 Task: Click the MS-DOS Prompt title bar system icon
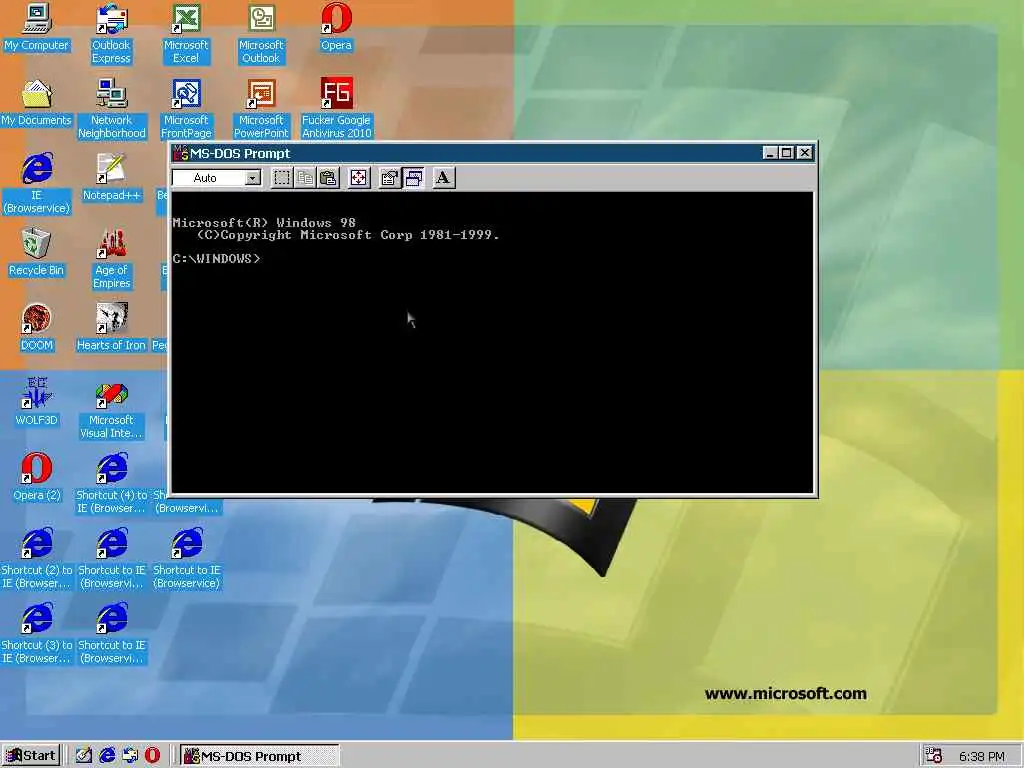point(181,153)
